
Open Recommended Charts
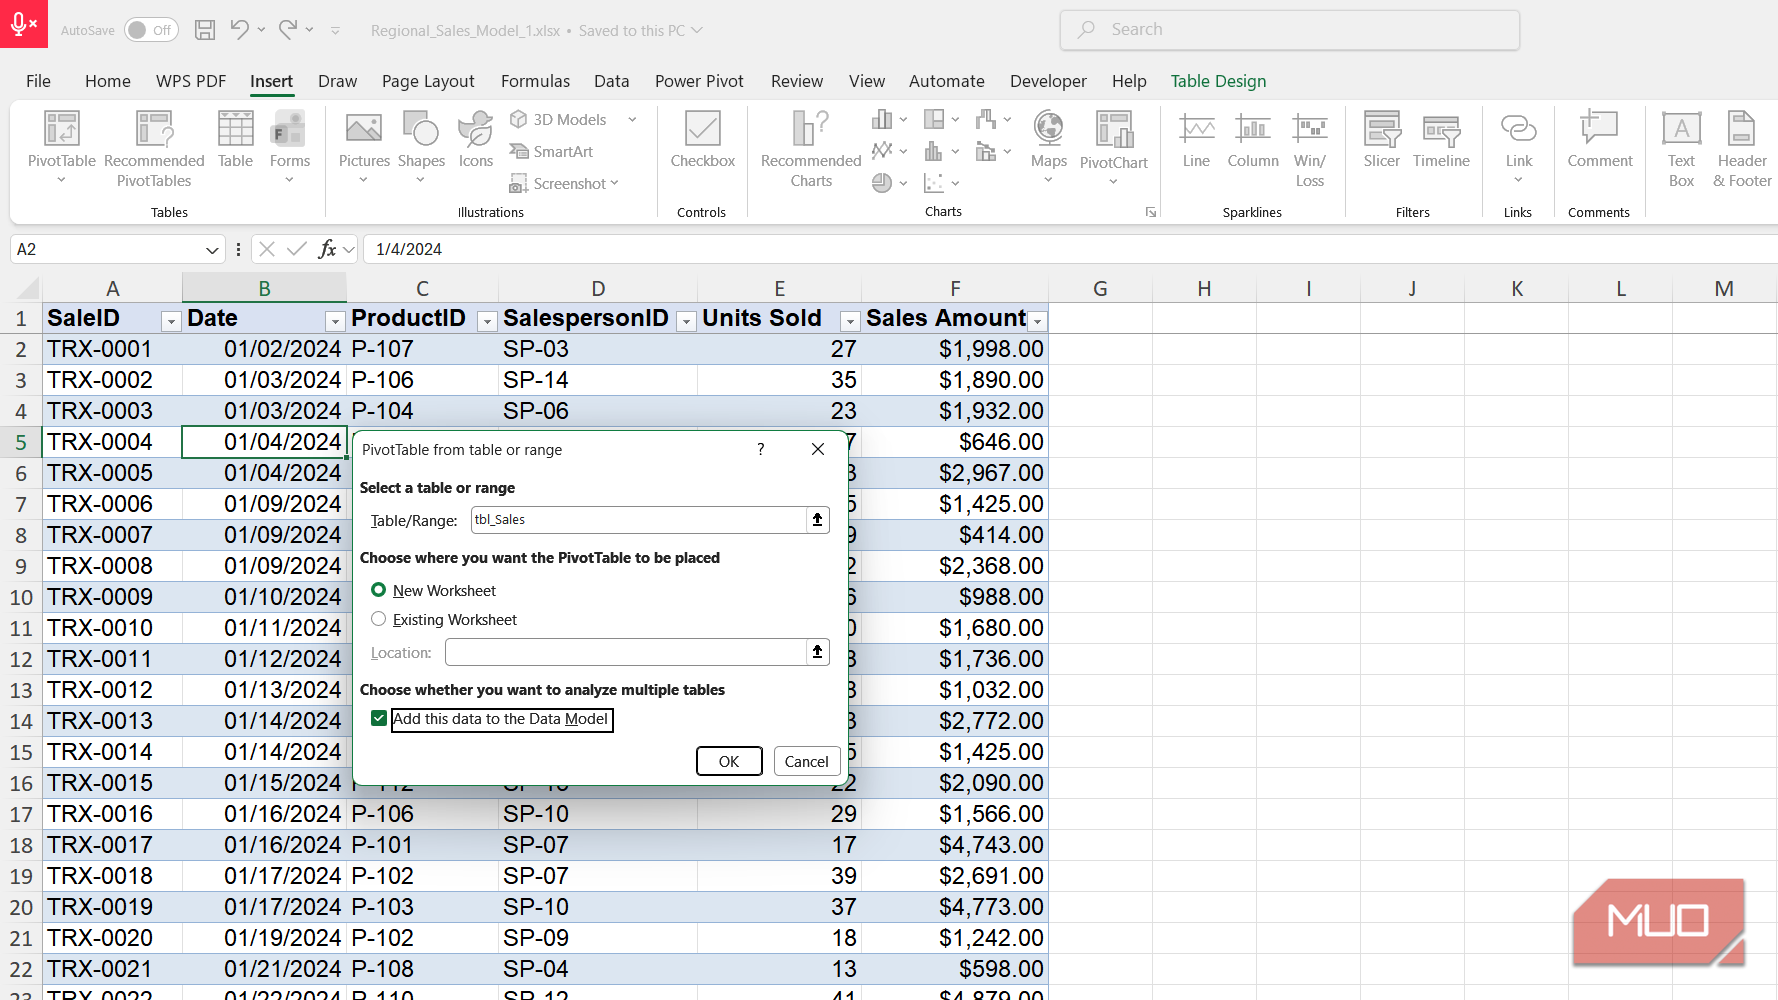pyautogui.click(x=811, y=148)
